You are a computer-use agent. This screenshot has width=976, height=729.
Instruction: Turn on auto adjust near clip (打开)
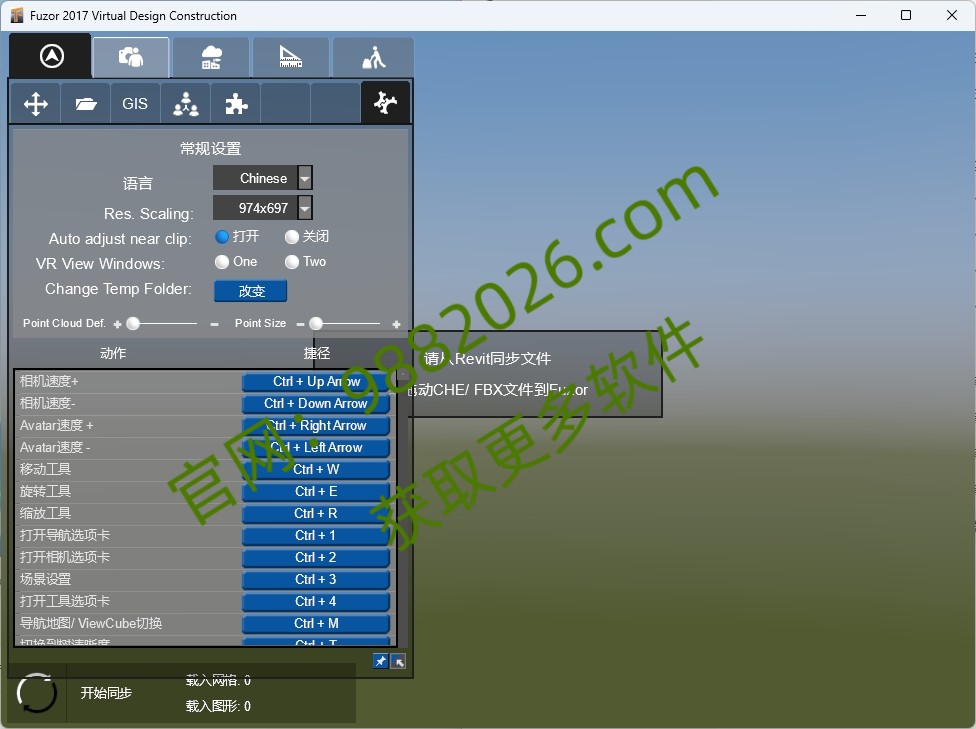pos(222,237)
